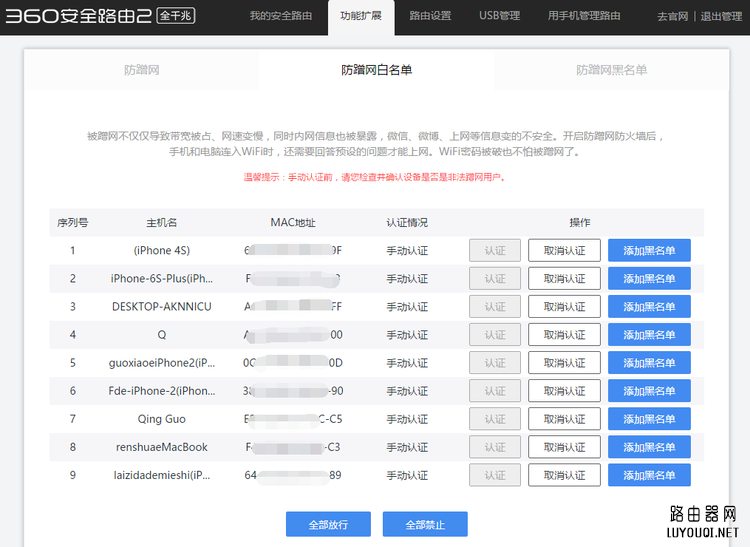This screenshot has width=750, height=547.
Task: Open 防蹭网黑名单 sub-tab
Action: click(611, 70)
